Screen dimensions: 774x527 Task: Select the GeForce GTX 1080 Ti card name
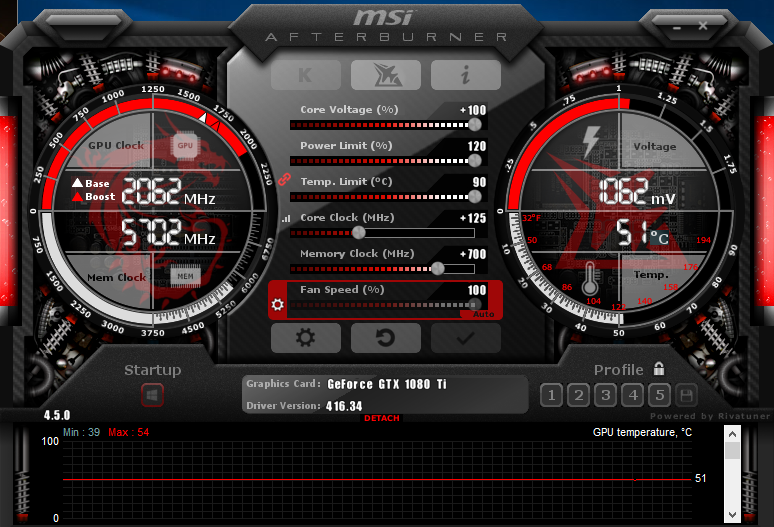tap(387, 384)
